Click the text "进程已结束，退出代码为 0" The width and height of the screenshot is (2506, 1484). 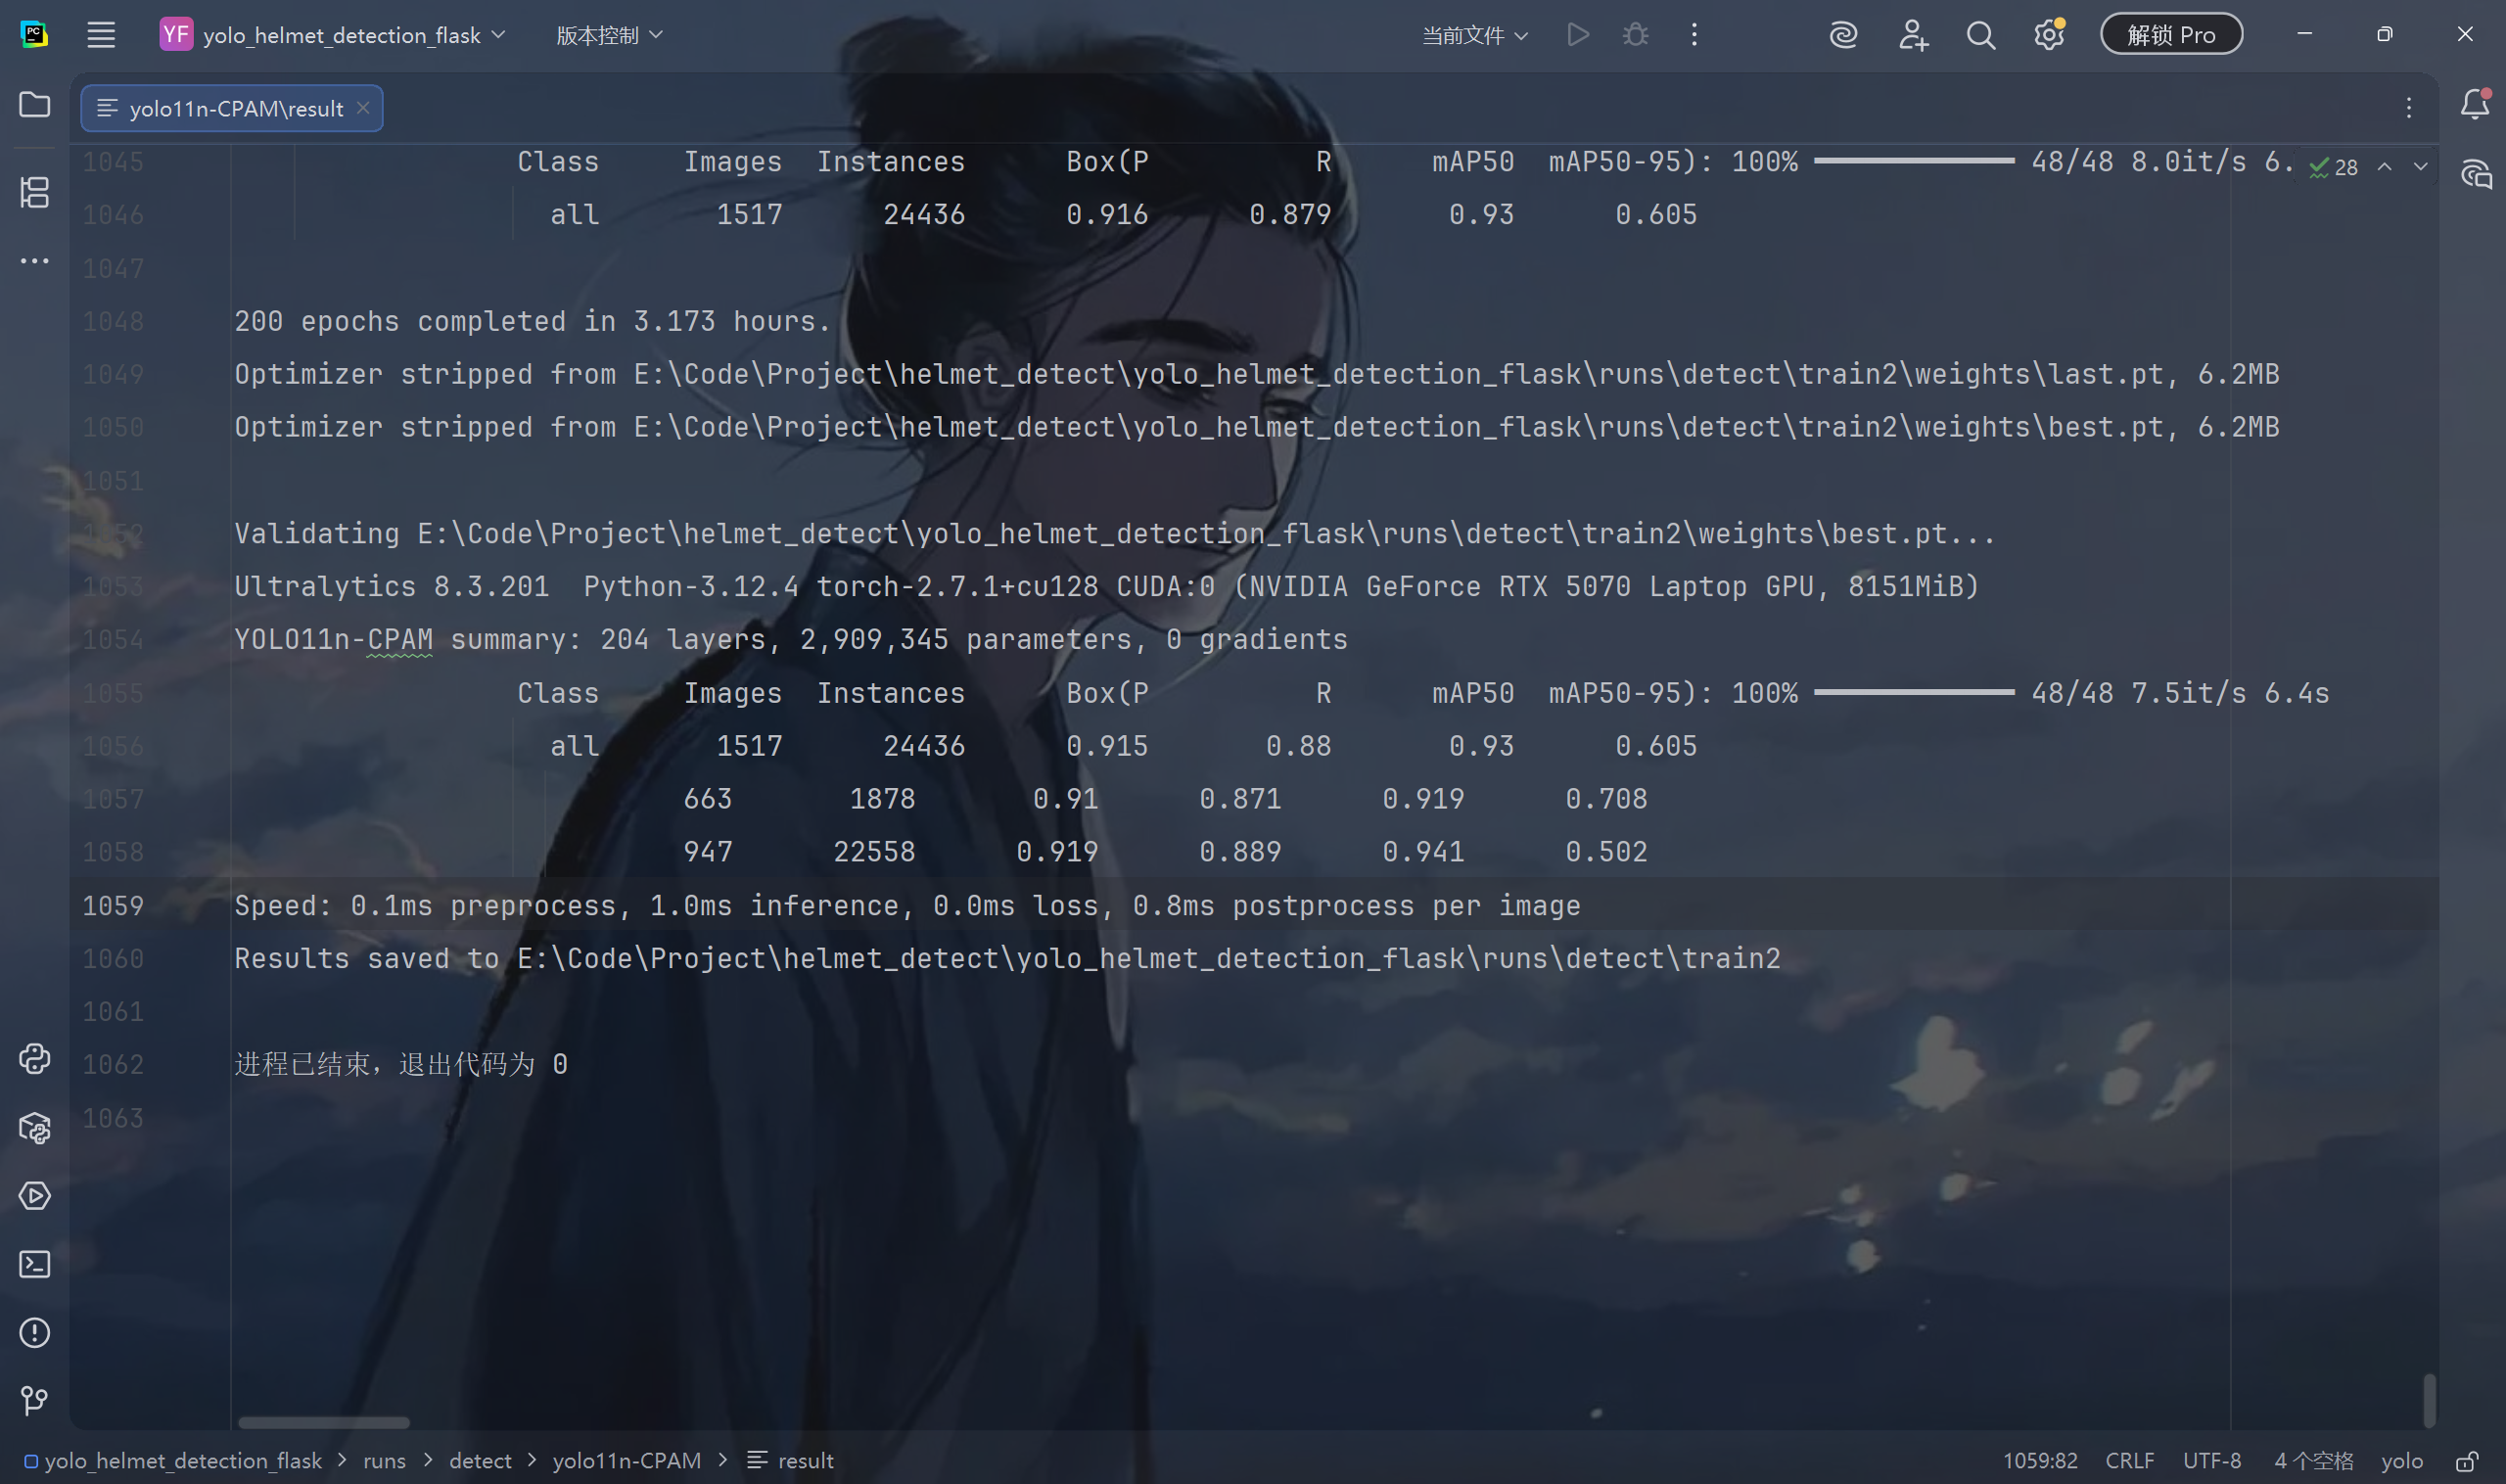coord(401,1064)
